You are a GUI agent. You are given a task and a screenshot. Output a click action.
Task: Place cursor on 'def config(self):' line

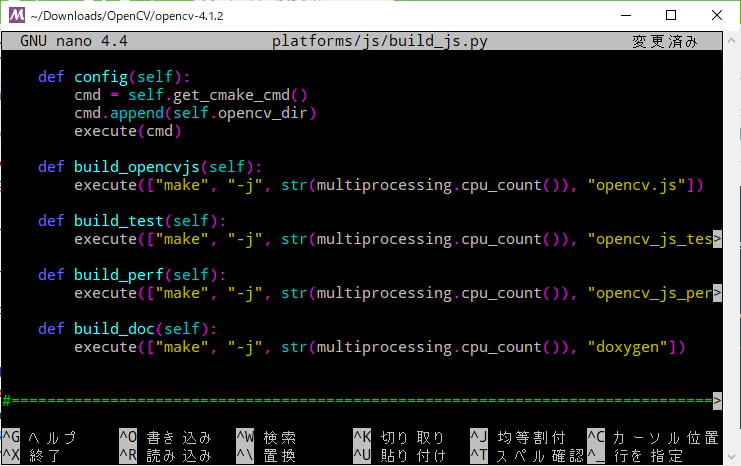[x=113, y=77]
